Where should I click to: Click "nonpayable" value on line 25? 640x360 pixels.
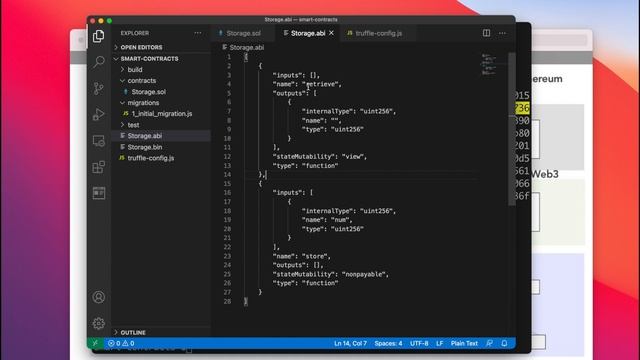point(364,274)
